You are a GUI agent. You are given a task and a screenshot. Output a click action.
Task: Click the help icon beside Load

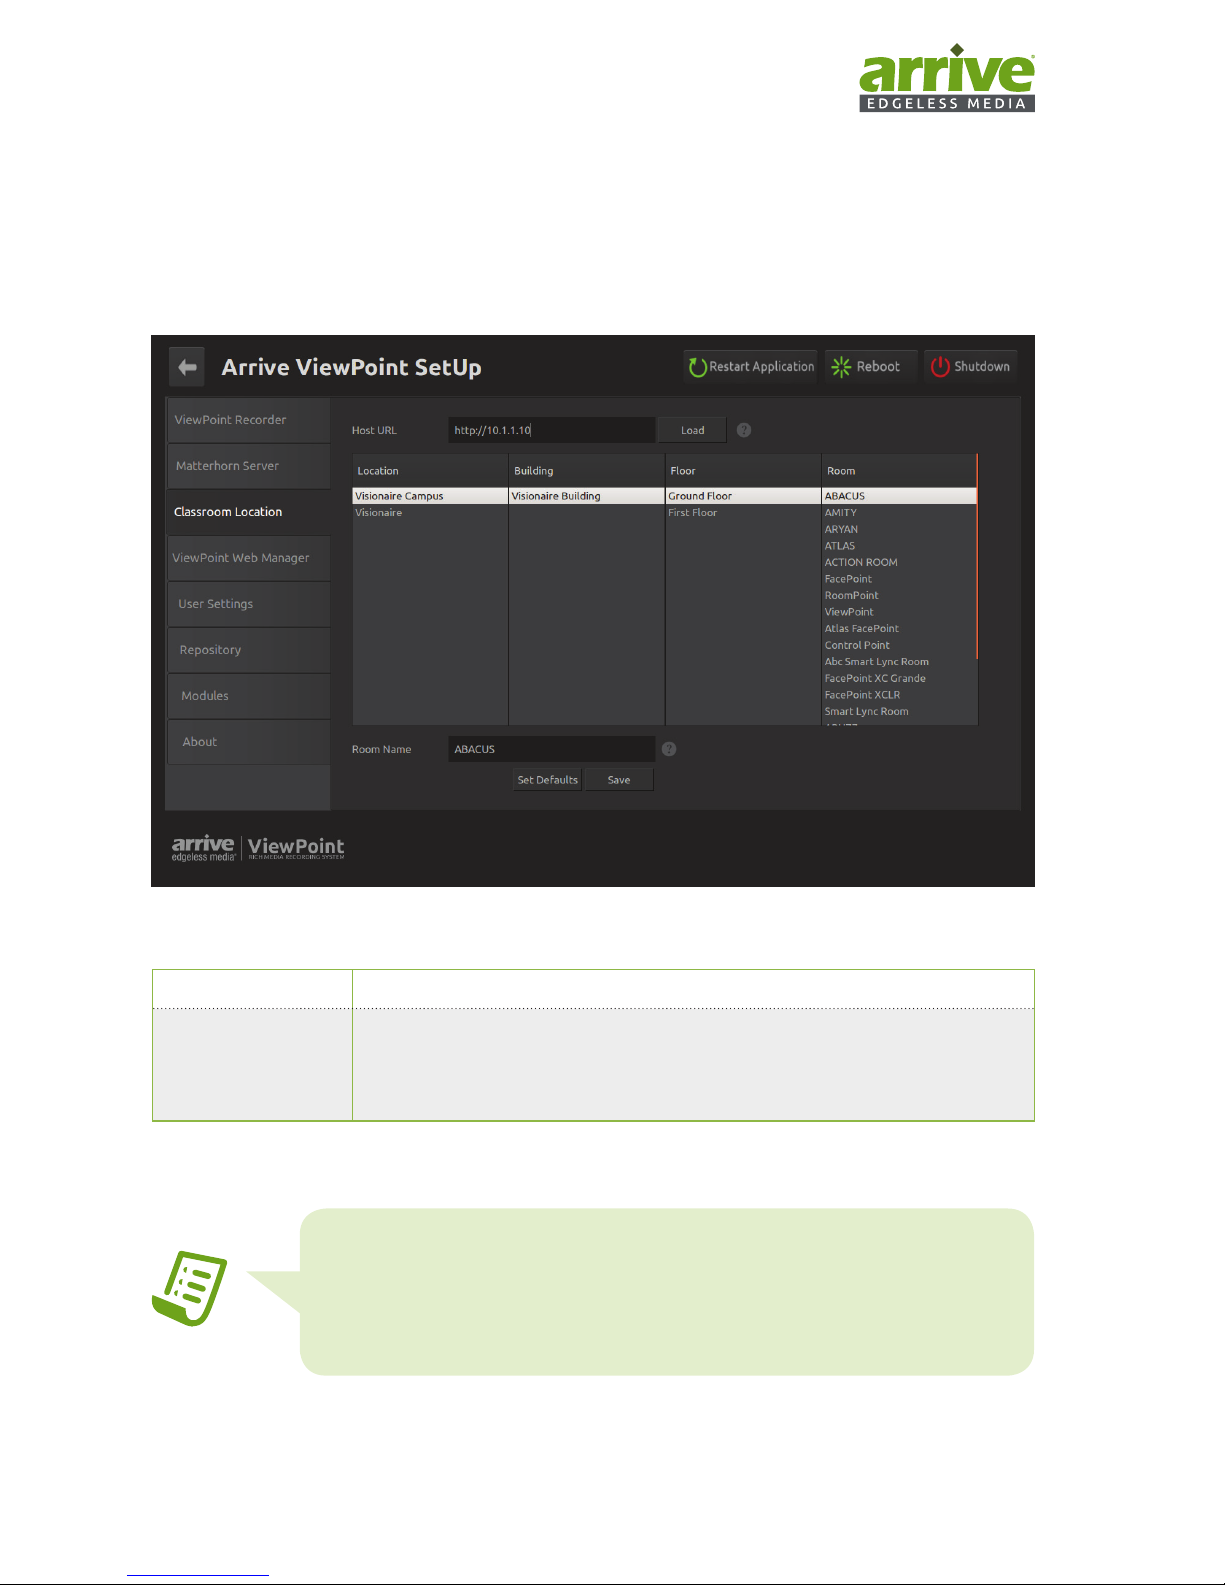744,430
